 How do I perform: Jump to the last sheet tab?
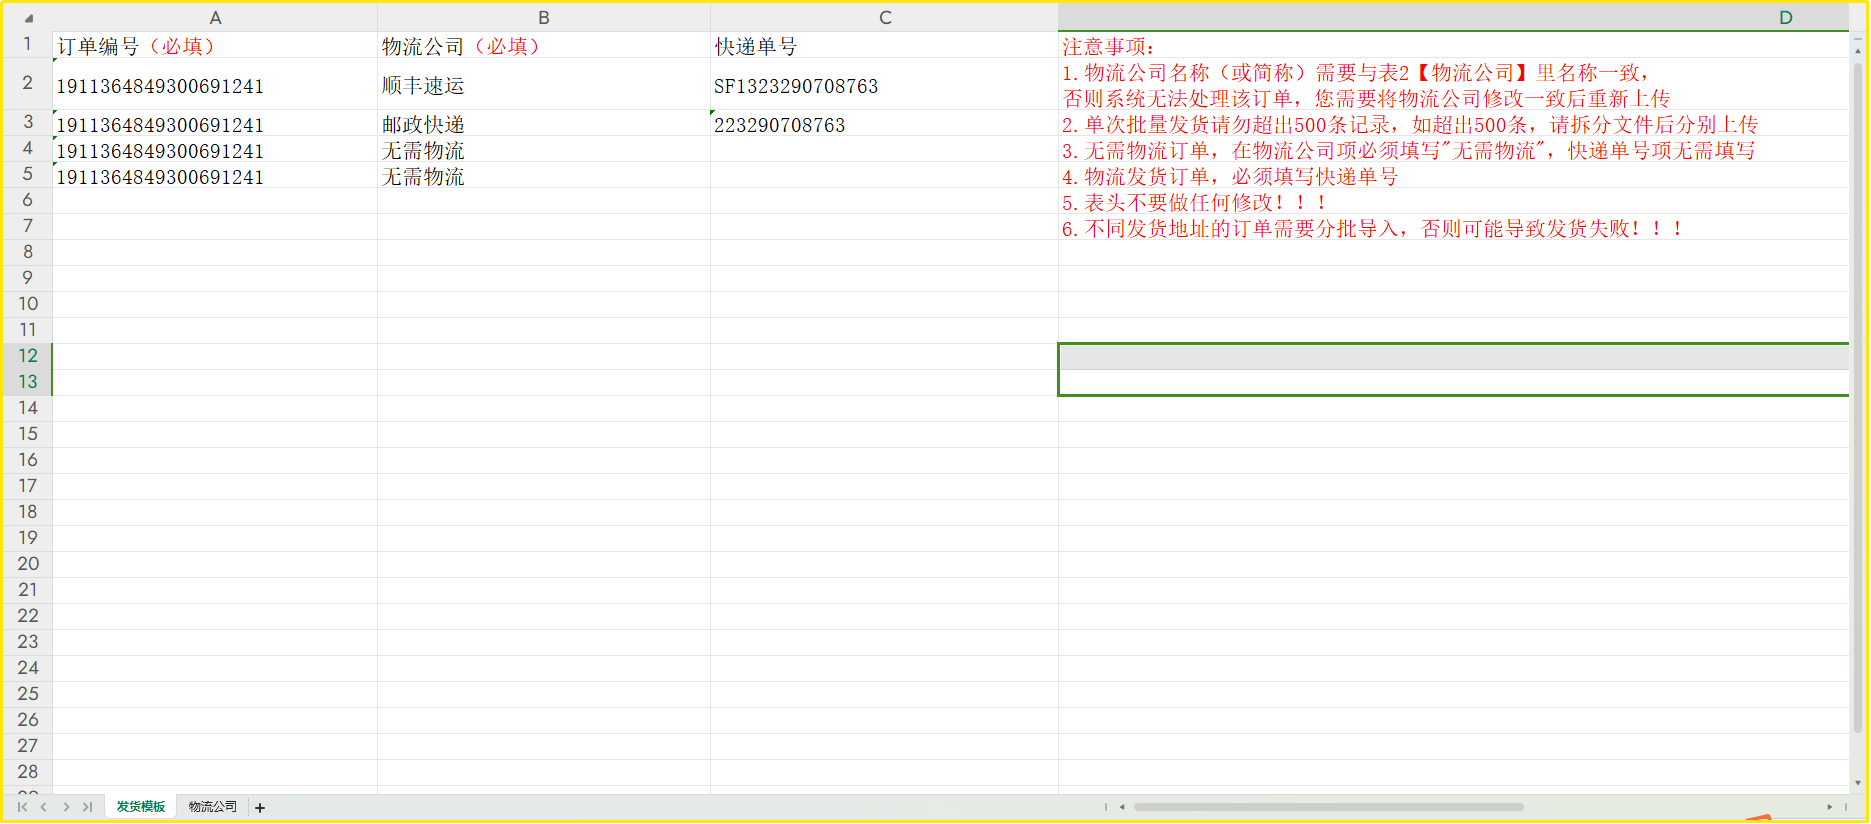click(88, 807)
